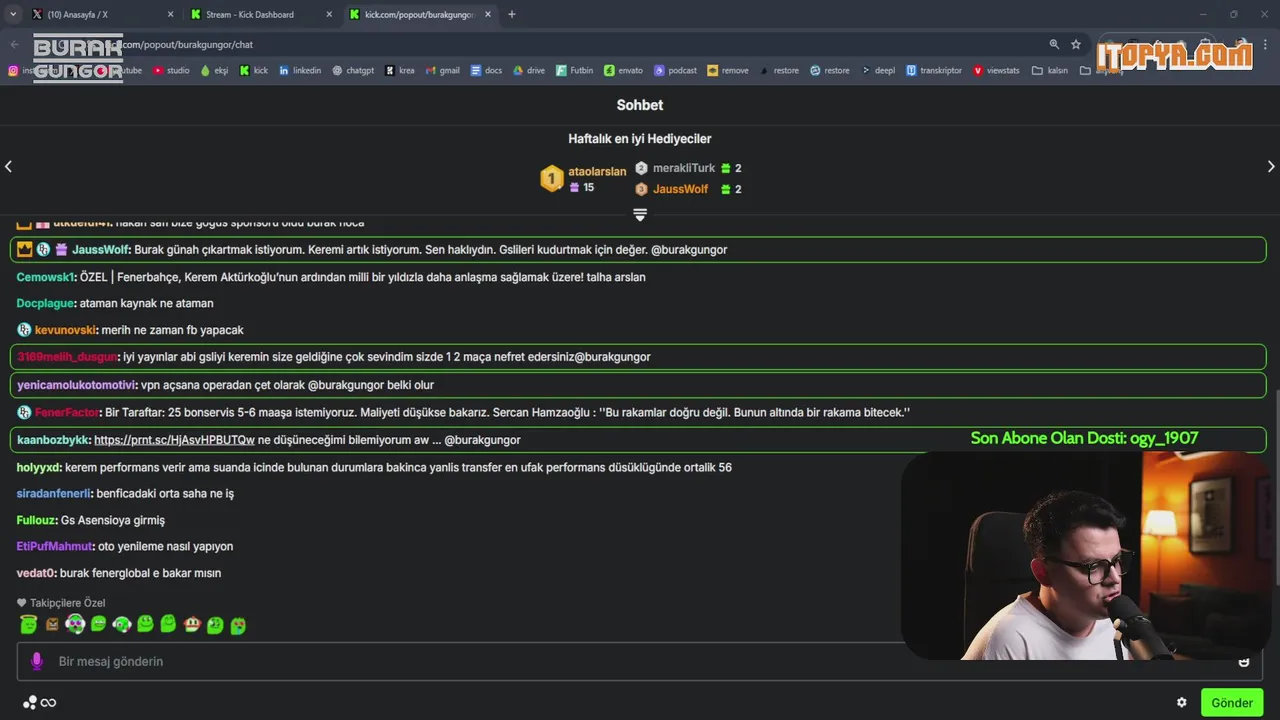Open the gmail bookmark
1280x720 pixels.
click(443, 71)
